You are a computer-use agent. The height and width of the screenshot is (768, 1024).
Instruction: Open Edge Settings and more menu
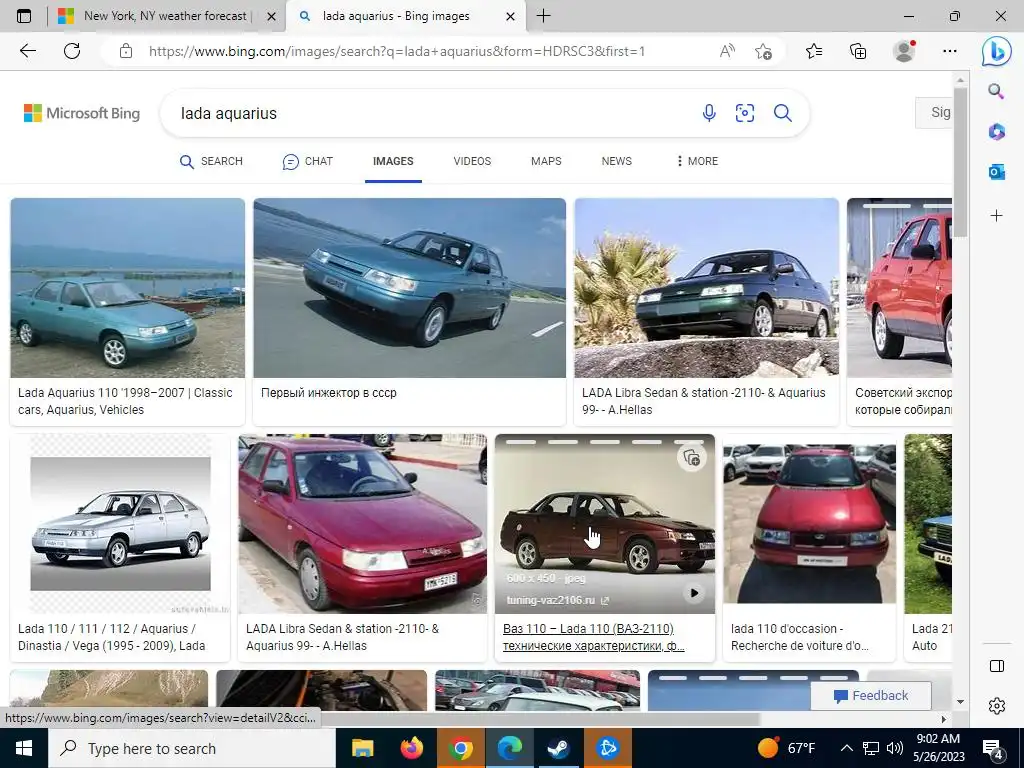tap(950, 51)
